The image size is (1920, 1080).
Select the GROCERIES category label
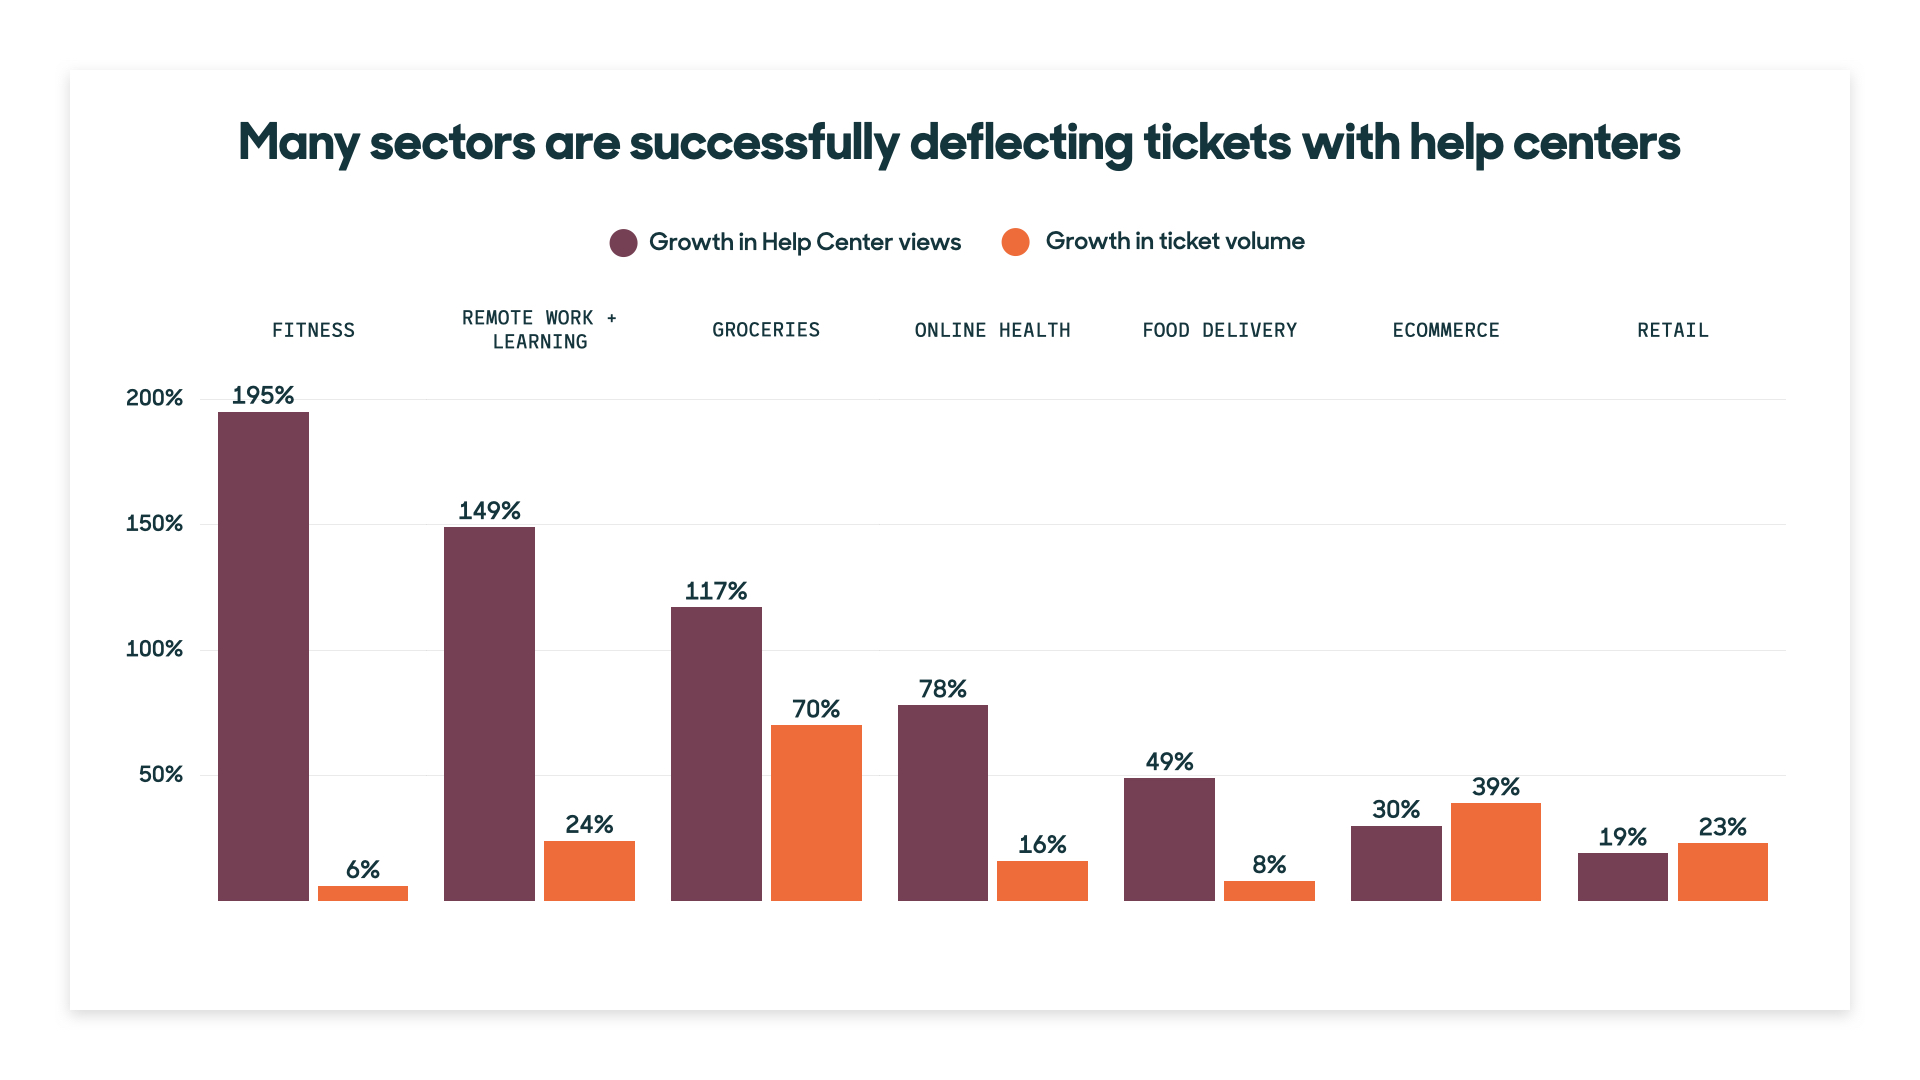pos(766,330)
